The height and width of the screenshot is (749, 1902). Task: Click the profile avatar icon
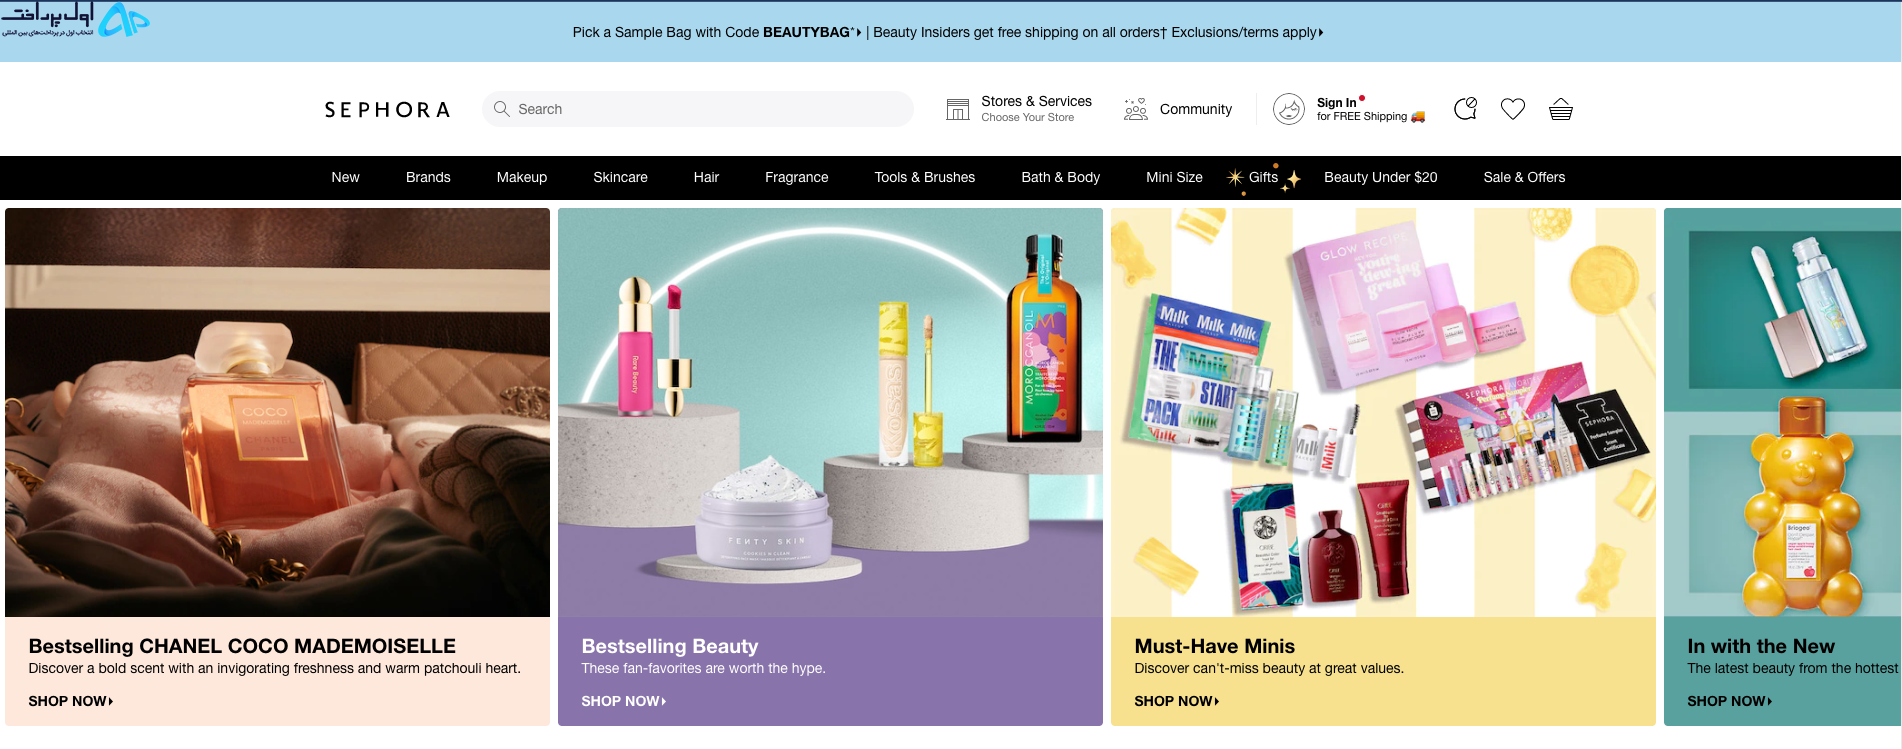[x=1289, y=109]
